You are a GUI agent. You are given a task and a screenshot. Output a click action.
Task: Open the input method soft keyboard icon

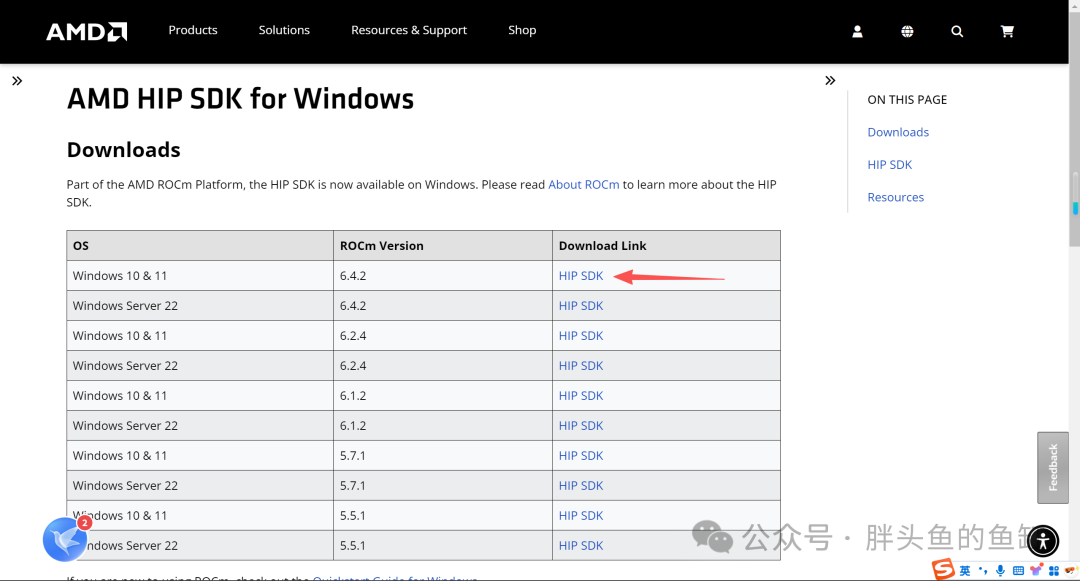(1018, 571)
